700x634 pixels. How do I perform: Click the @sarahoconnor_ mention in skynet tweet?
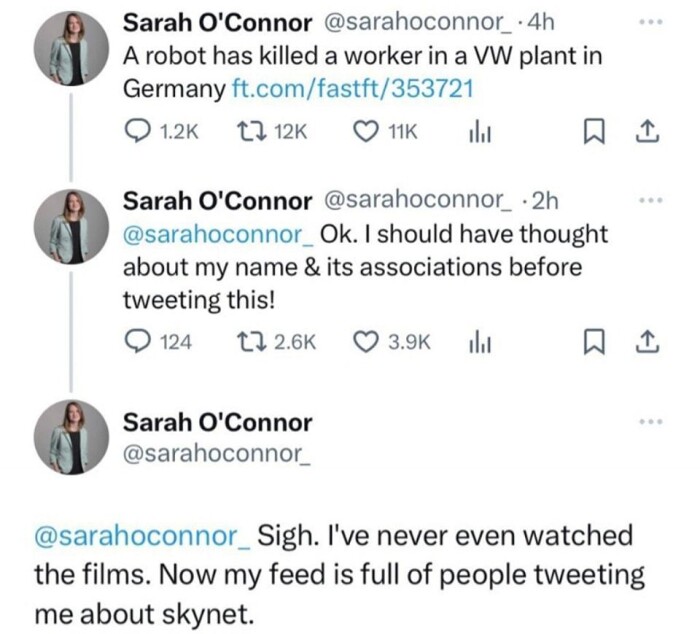point(141,536)
